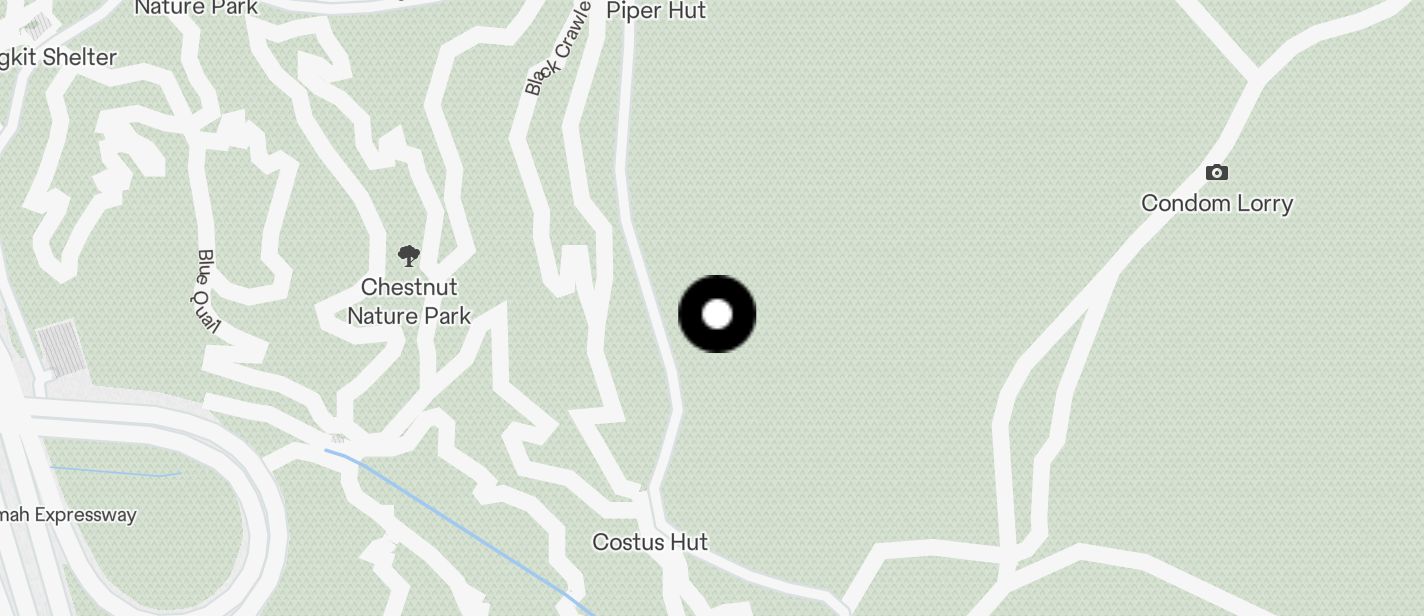Click the small bridge marker at stream start
The width and height of the screenshot is (1424, 616).
[338, 437]
